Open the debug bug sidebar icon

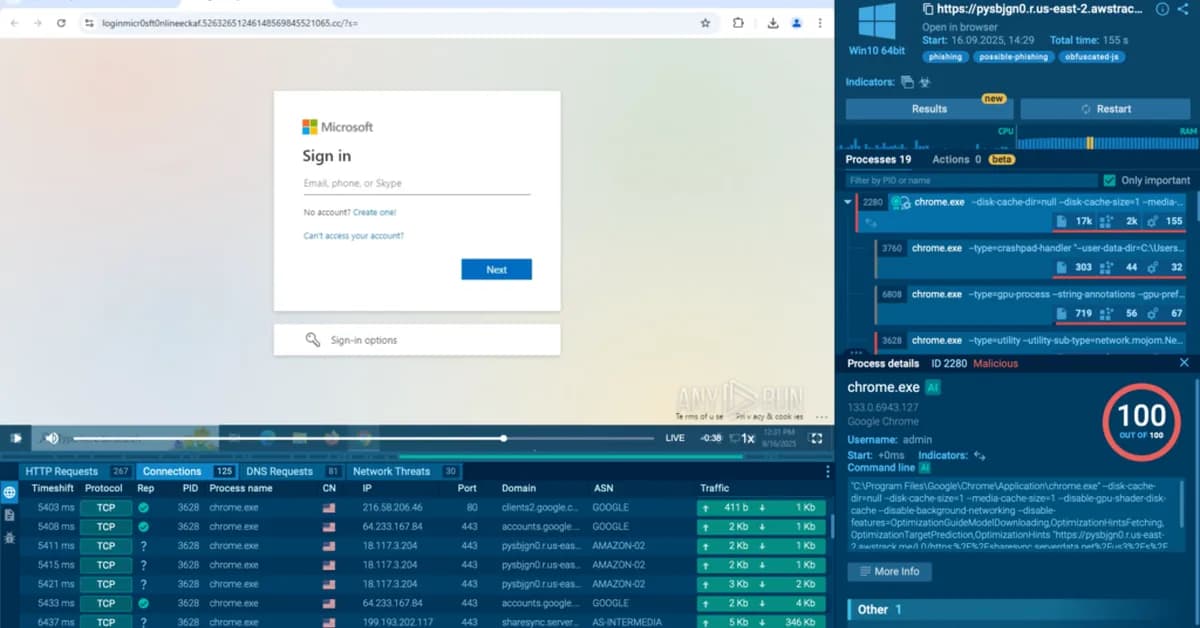pos(9,537)
